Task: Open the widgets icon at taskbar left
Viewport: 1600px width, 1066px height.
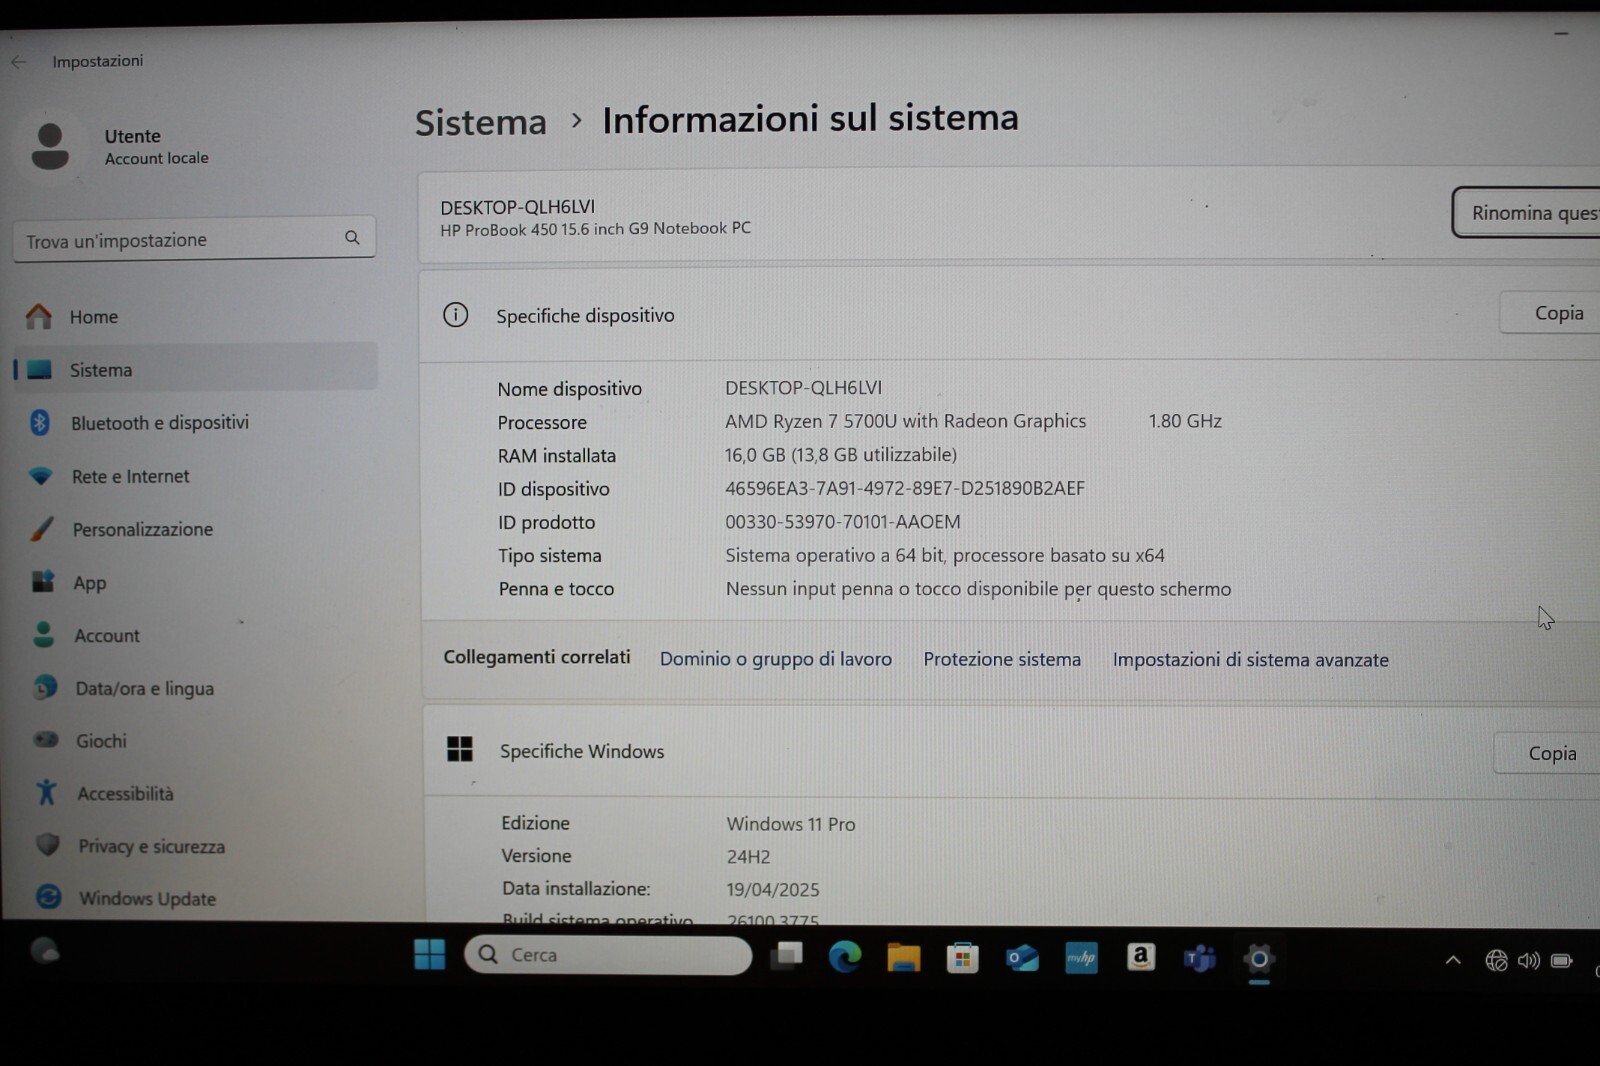Action: (45, 951)
